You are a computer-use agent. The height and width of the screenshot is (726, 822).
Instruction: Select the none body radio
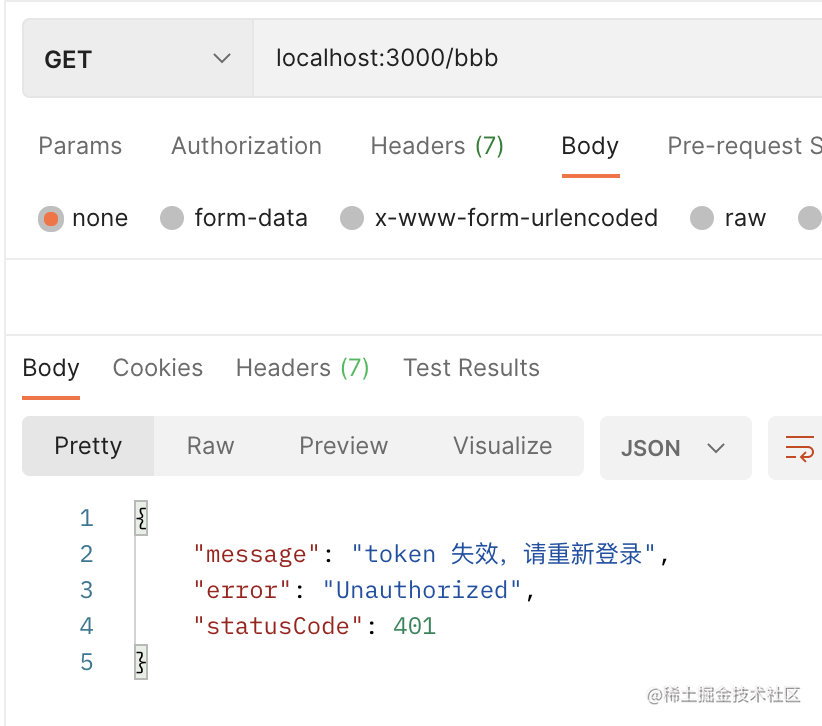pos(51,218)
